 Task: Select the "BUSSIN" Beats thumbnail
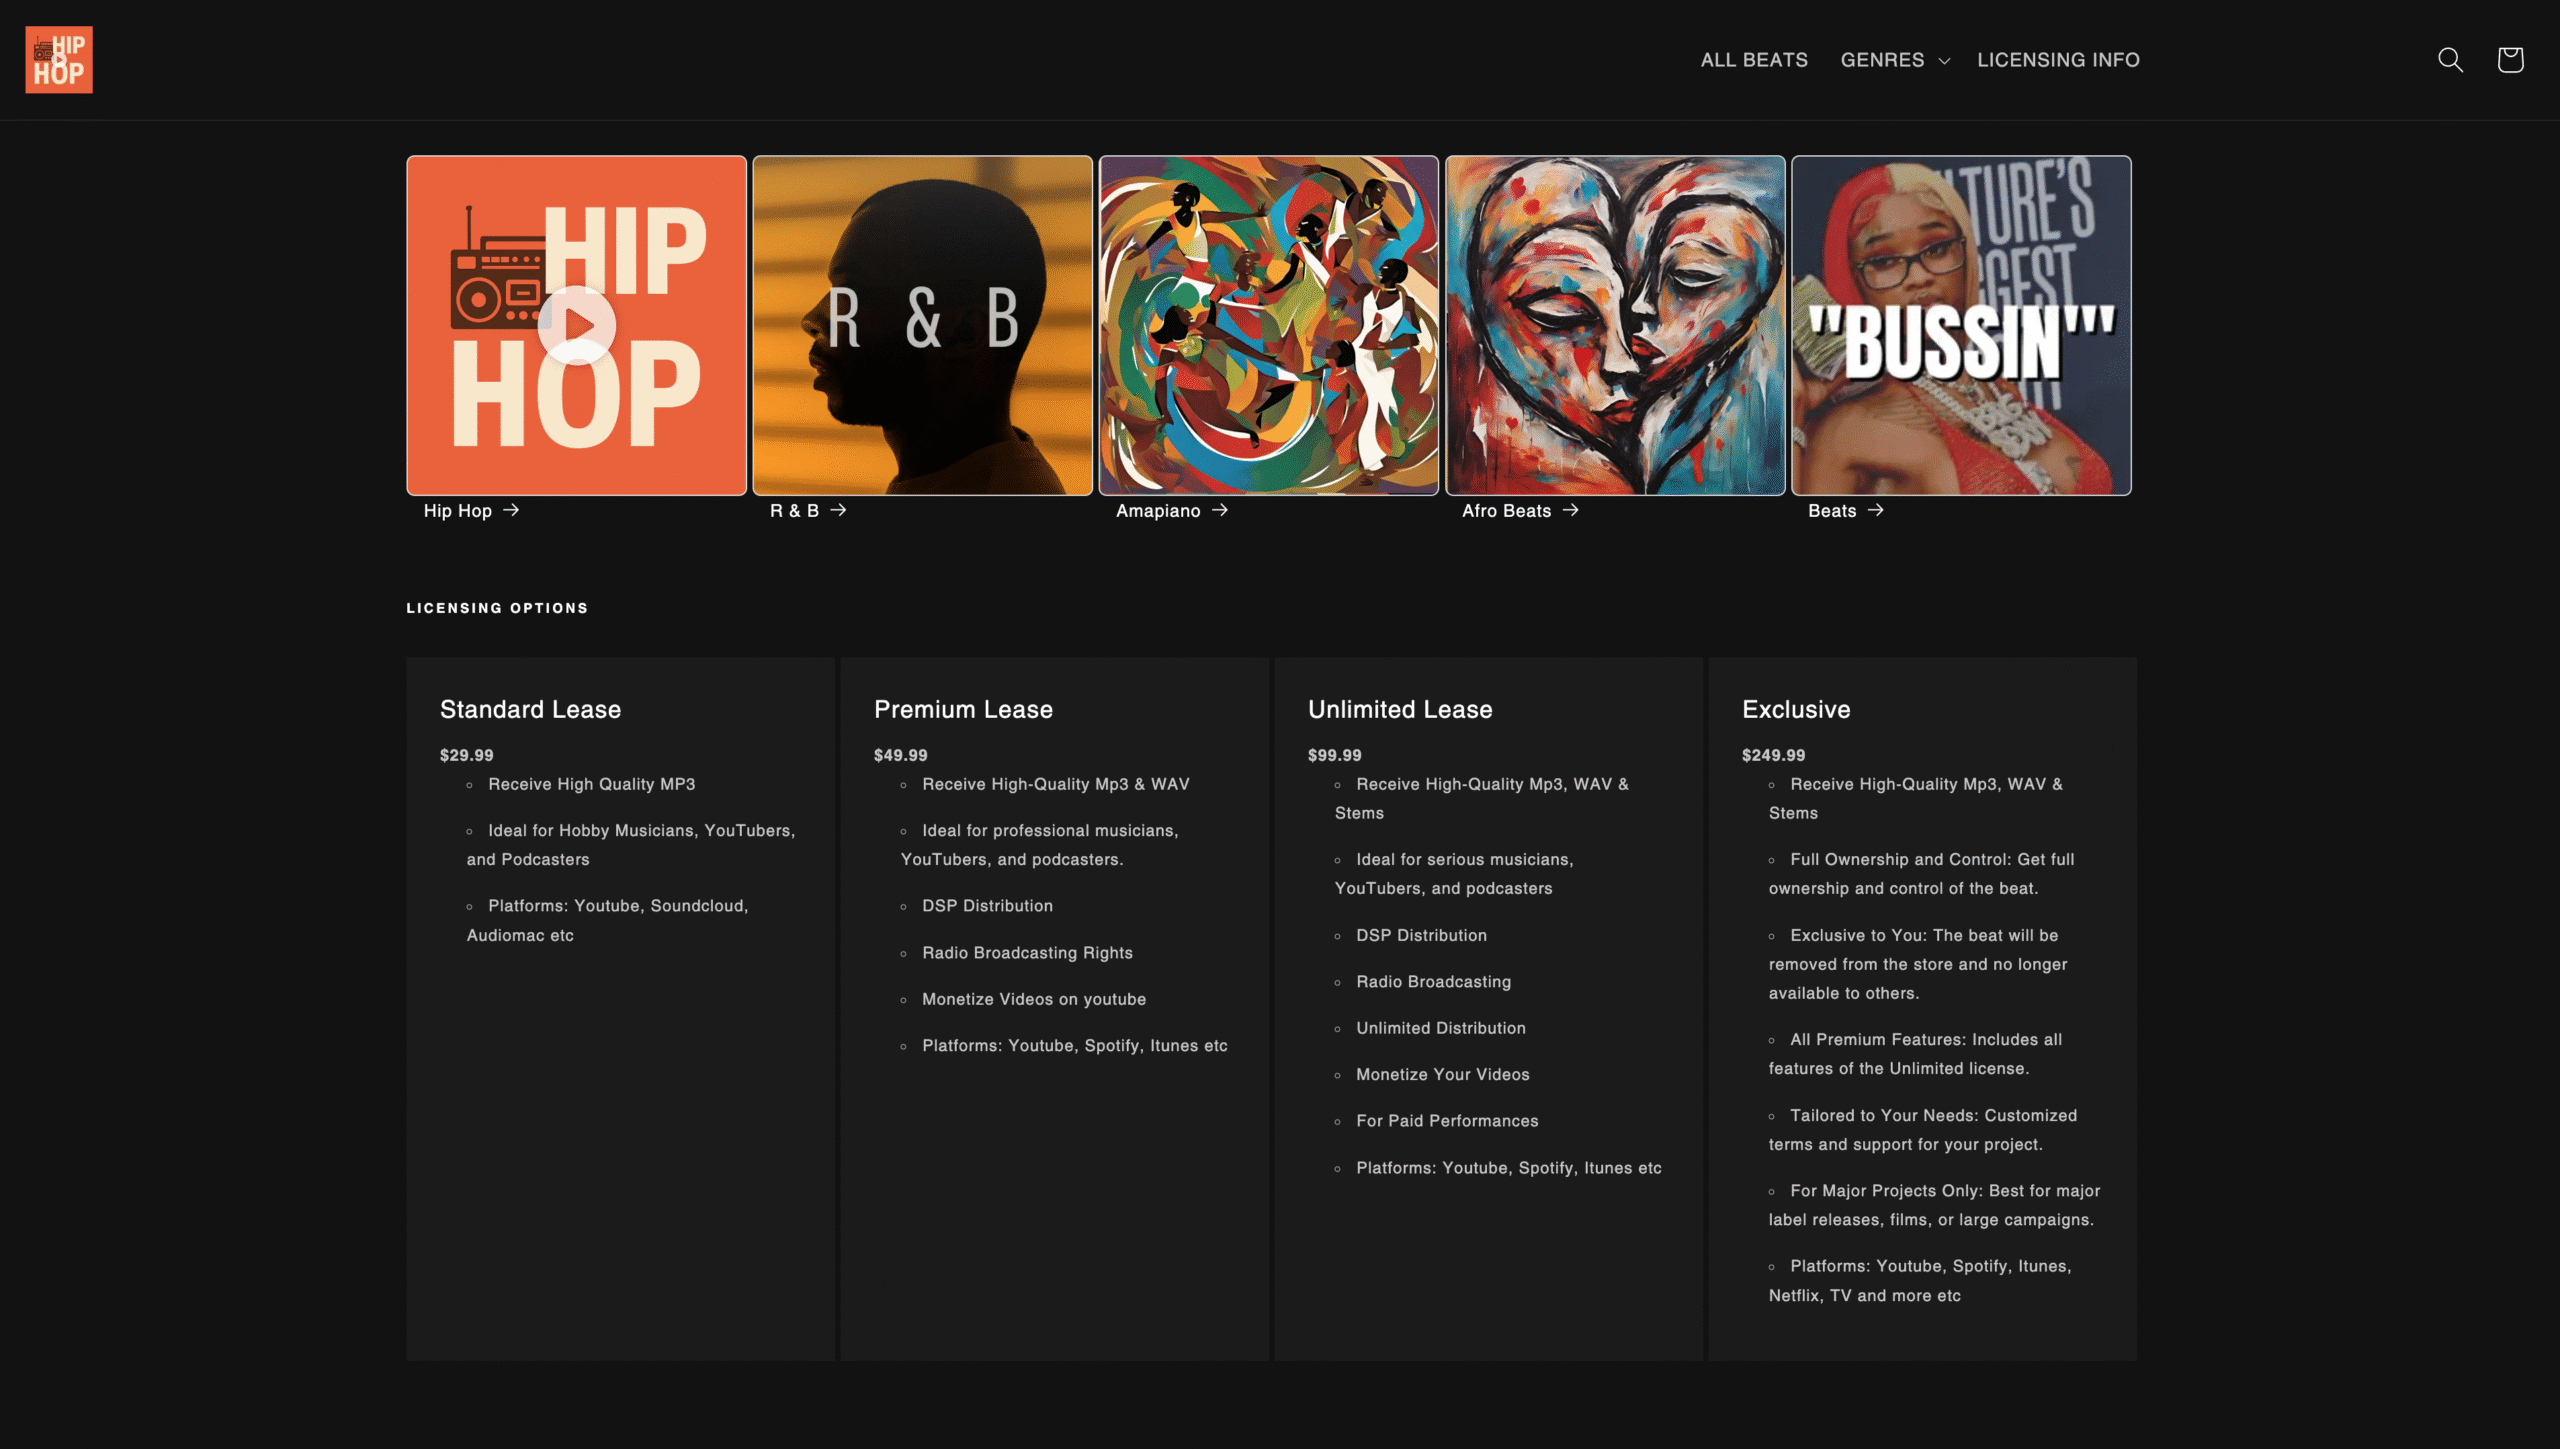coord(1960,325)
